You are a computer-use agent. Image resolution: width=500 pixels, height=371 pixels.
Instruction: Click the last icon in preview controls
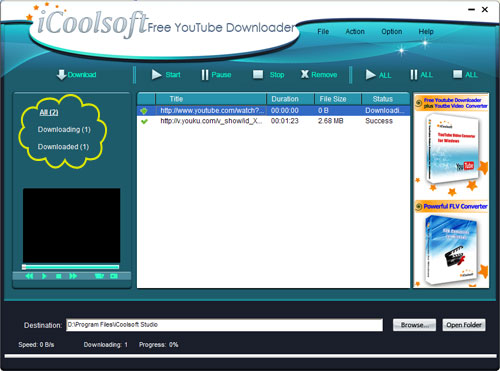(x=114, y=276)
